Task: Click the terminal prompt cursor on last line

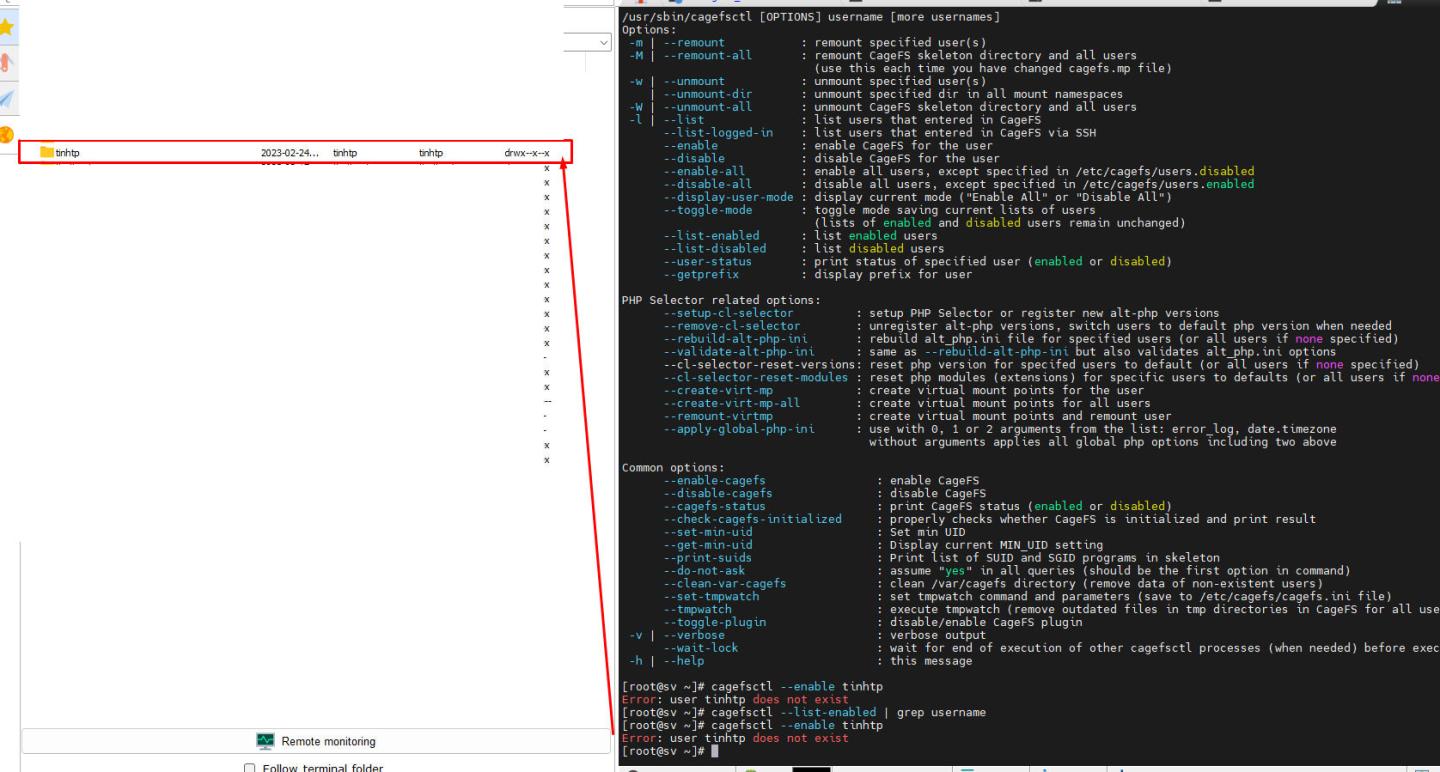Action: [x=714, y=751]
